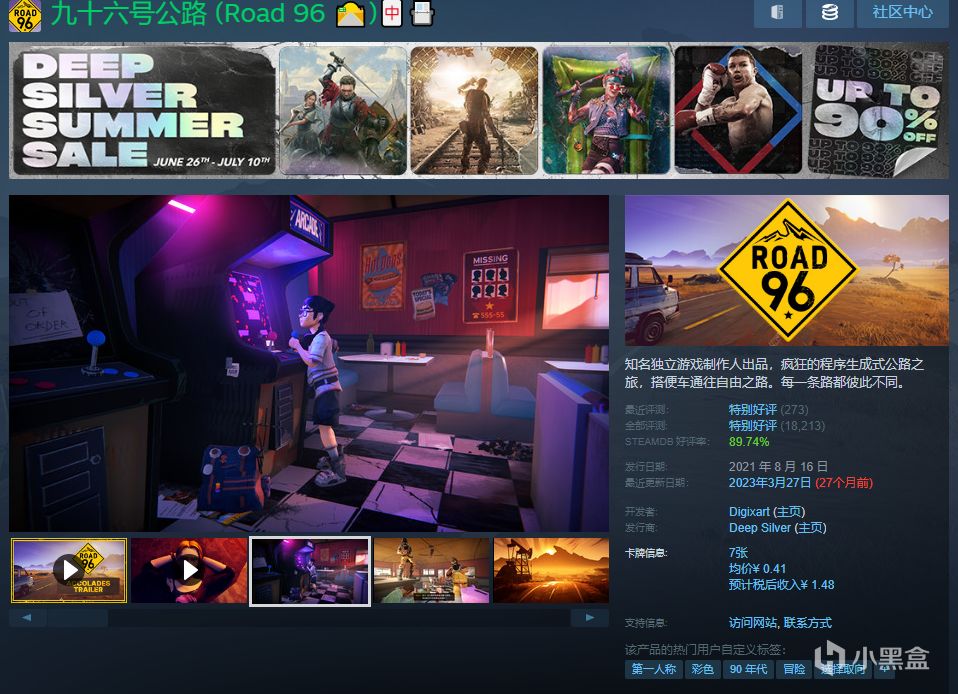The image size is (958, 694).
Task: Click the SteamDB rating 89.74%
Action: [748, 442]
